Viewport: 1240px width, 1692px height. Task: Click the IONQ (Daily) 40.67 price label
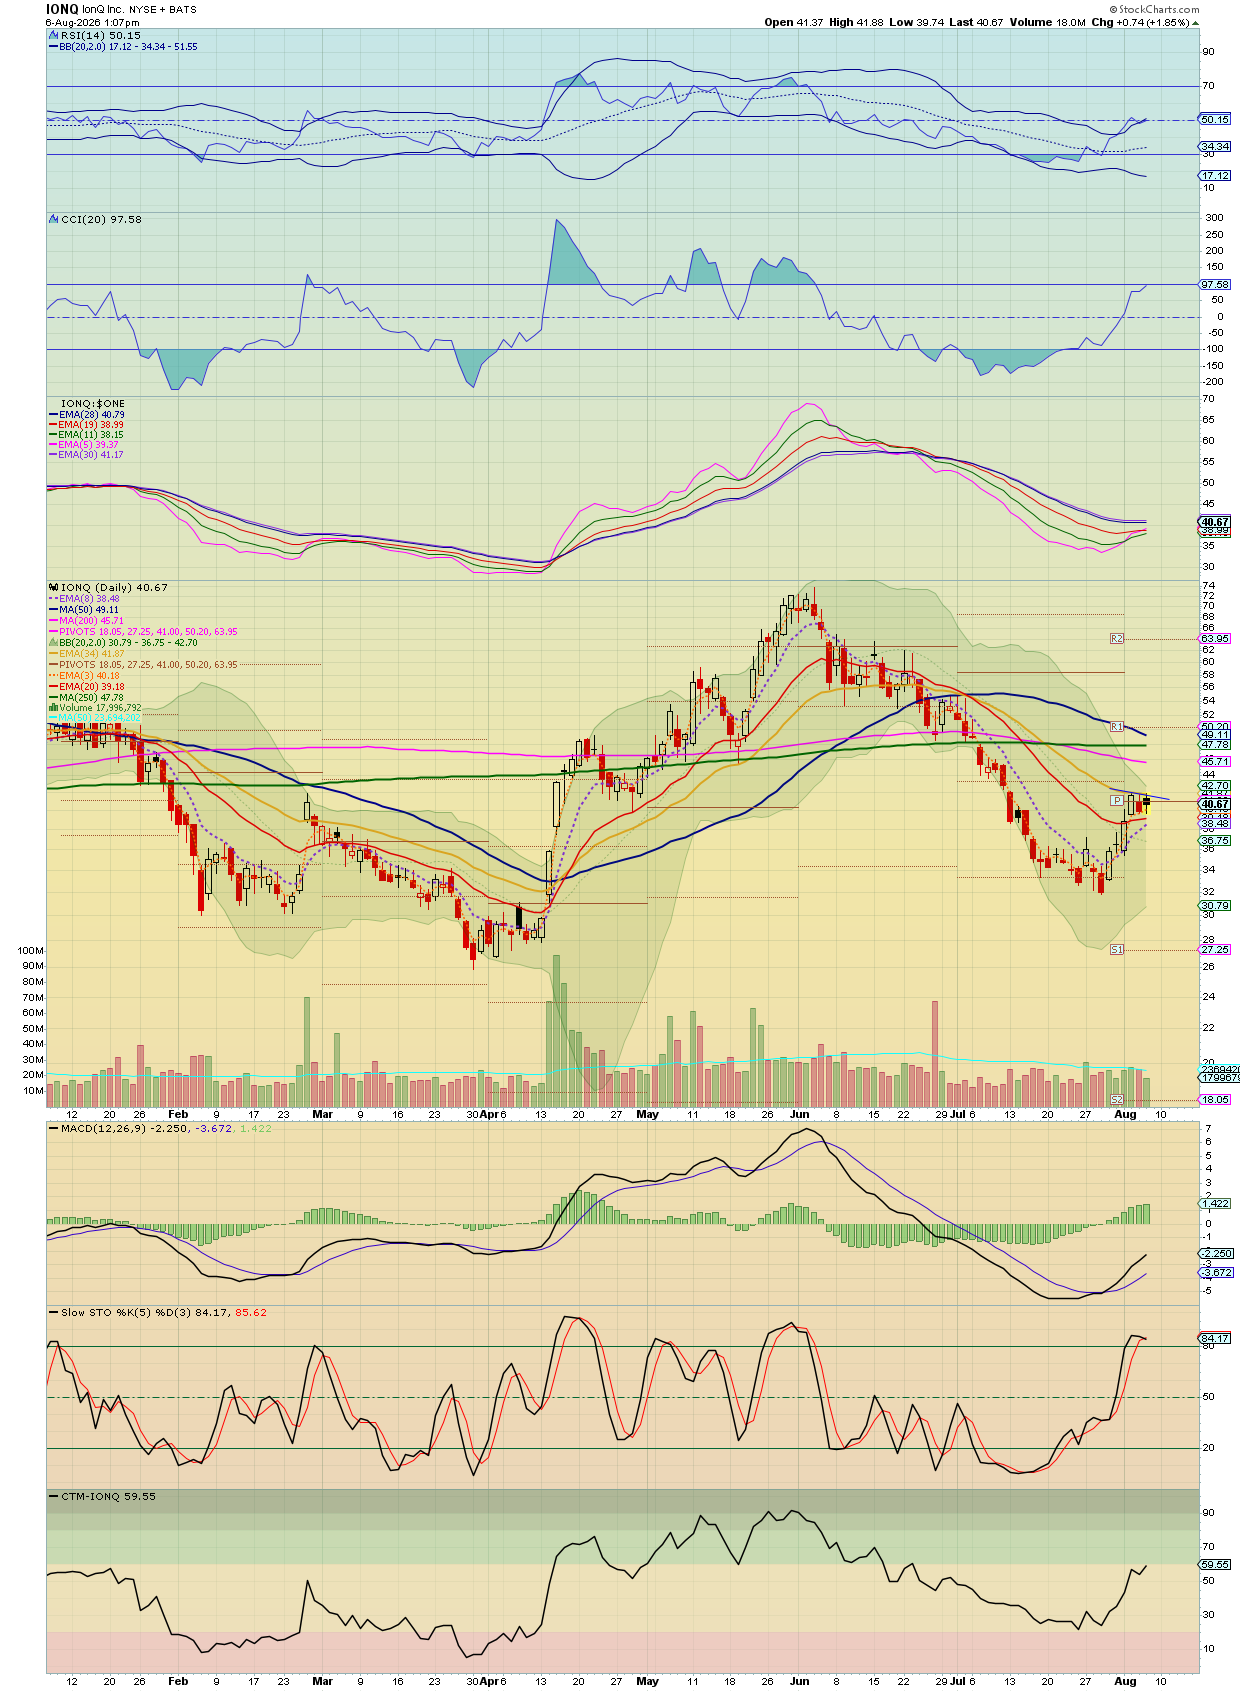click(x=114, y=588)
